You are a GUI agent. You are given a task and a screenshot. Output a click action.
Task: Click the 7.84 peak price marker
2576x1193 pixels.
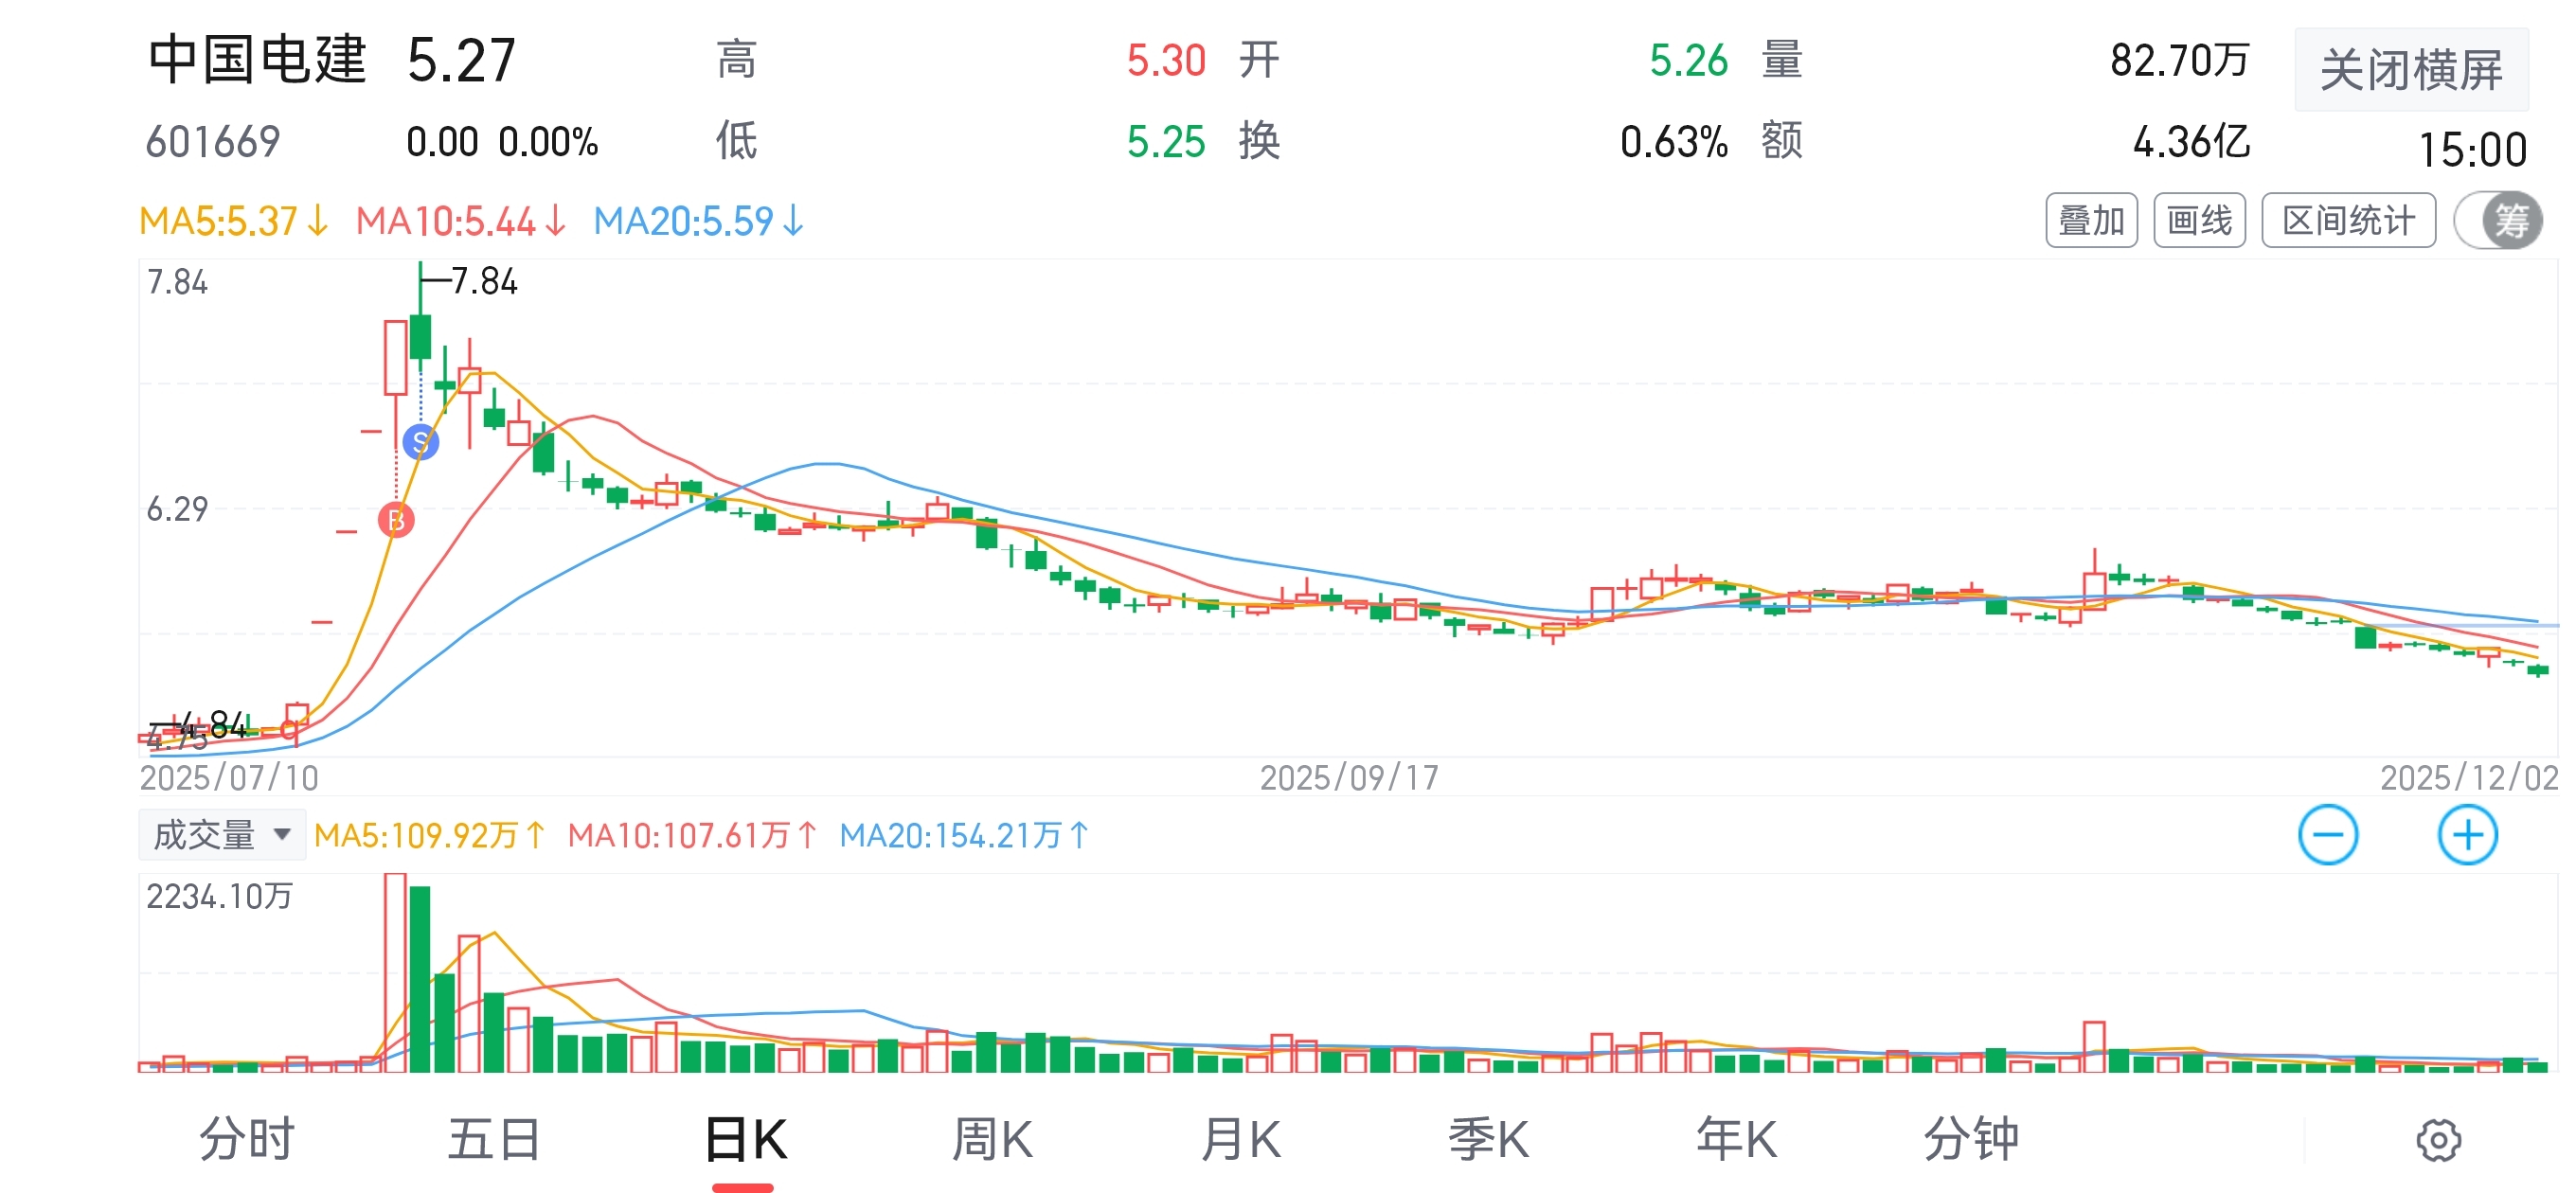click(x=483, y=281)
